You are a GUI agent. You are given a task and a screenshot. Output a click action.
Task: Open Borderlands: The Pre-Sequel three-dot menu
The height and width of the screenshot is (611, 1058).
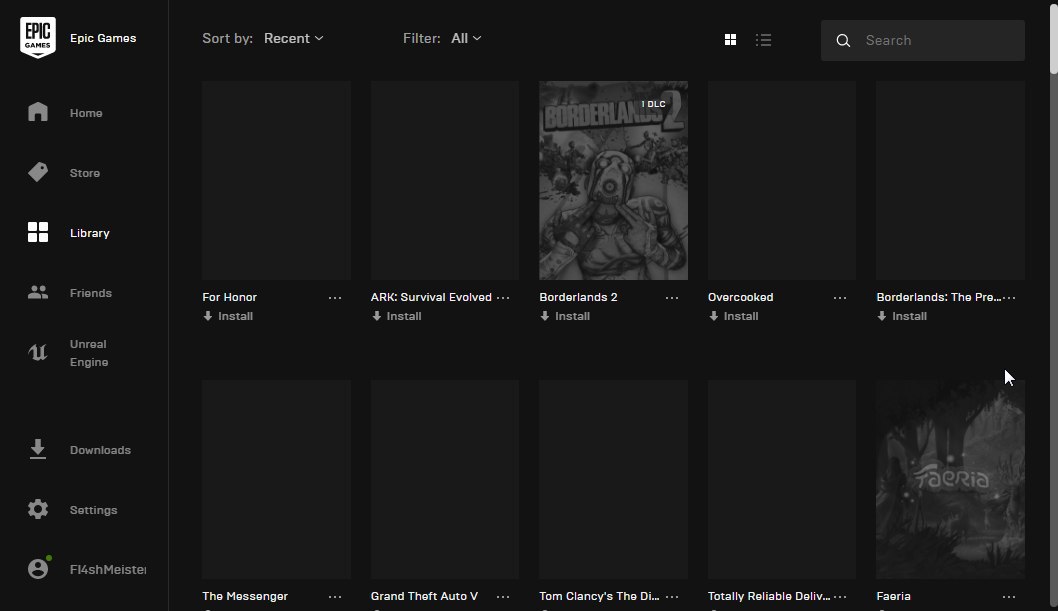tap(1009, 297)
